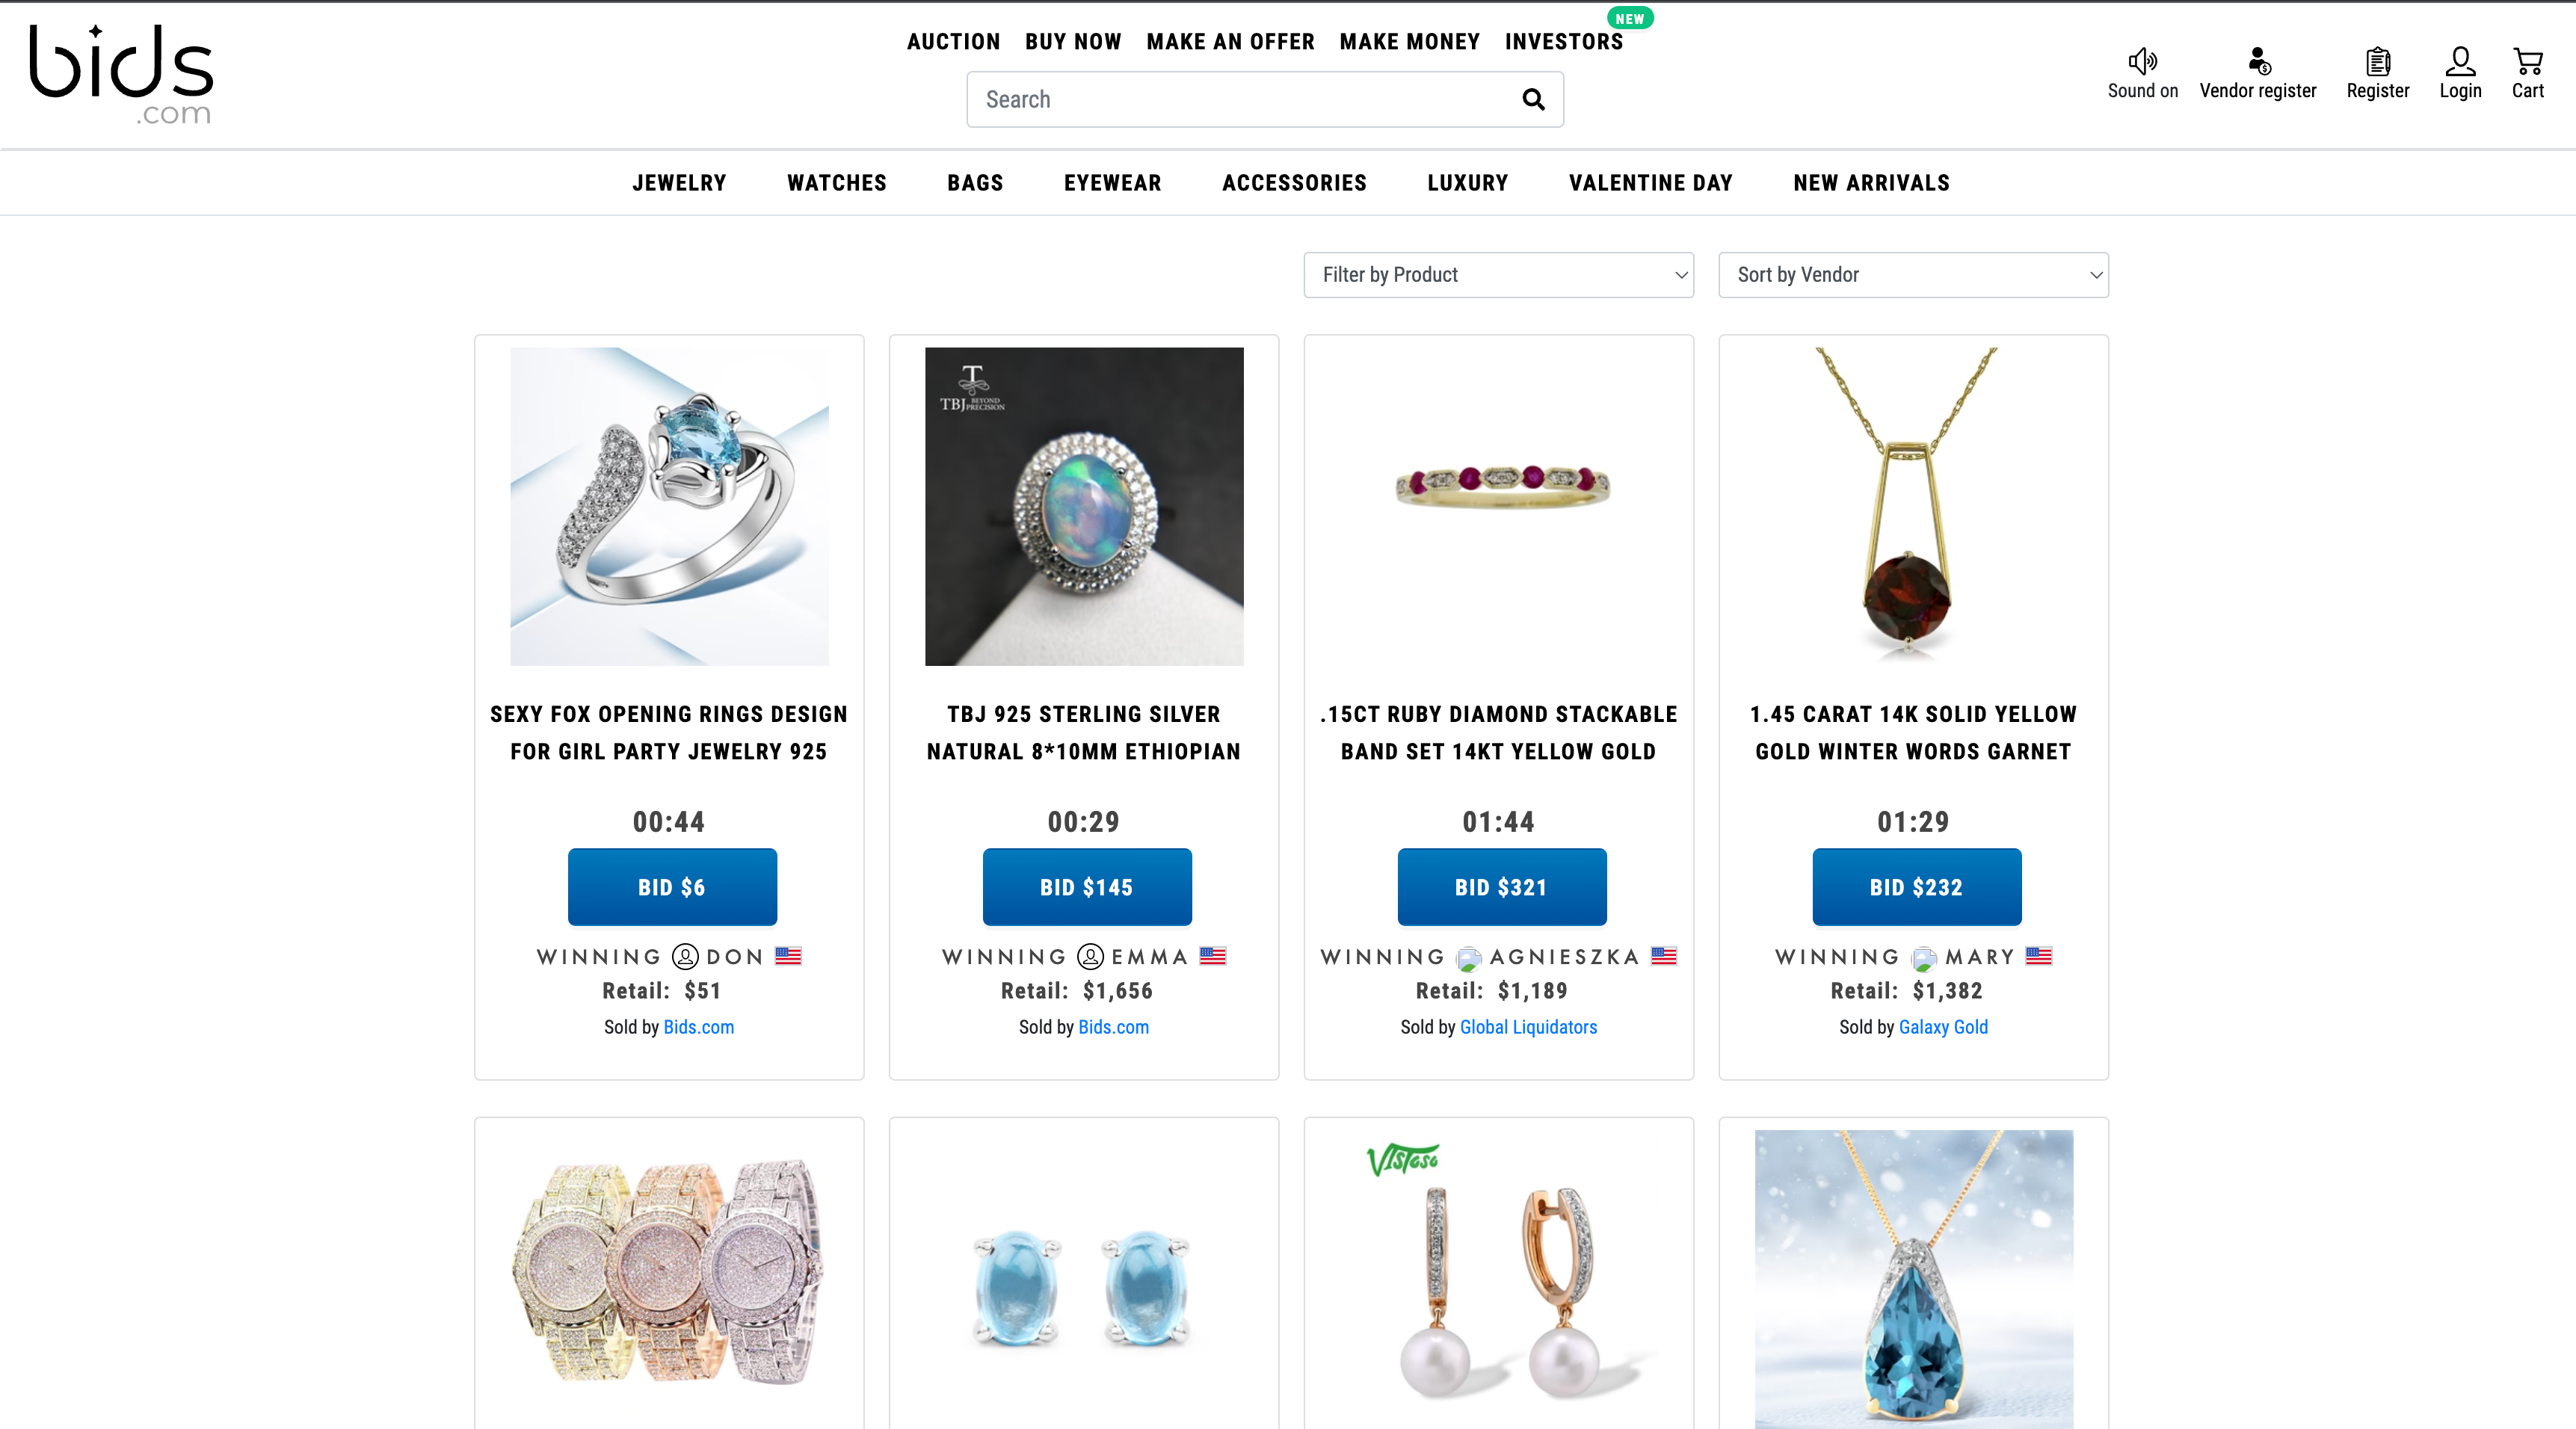Viewport: 2576px width, 1429px height.
Task: Toggle the Sound on speaker icon
Action: tap(2142, 62)
